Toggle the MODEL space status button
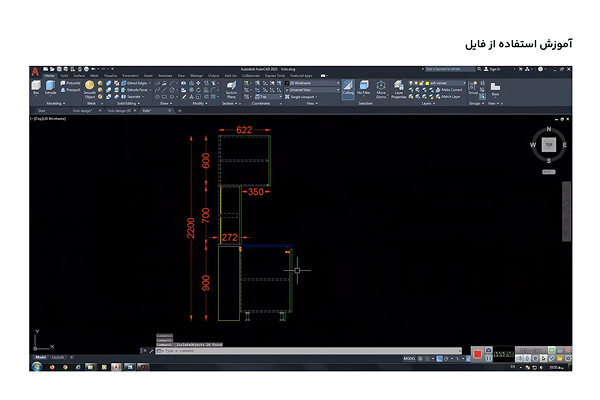Image resolution: width=600 pixels, height=400 pixels. pos(409,359)
